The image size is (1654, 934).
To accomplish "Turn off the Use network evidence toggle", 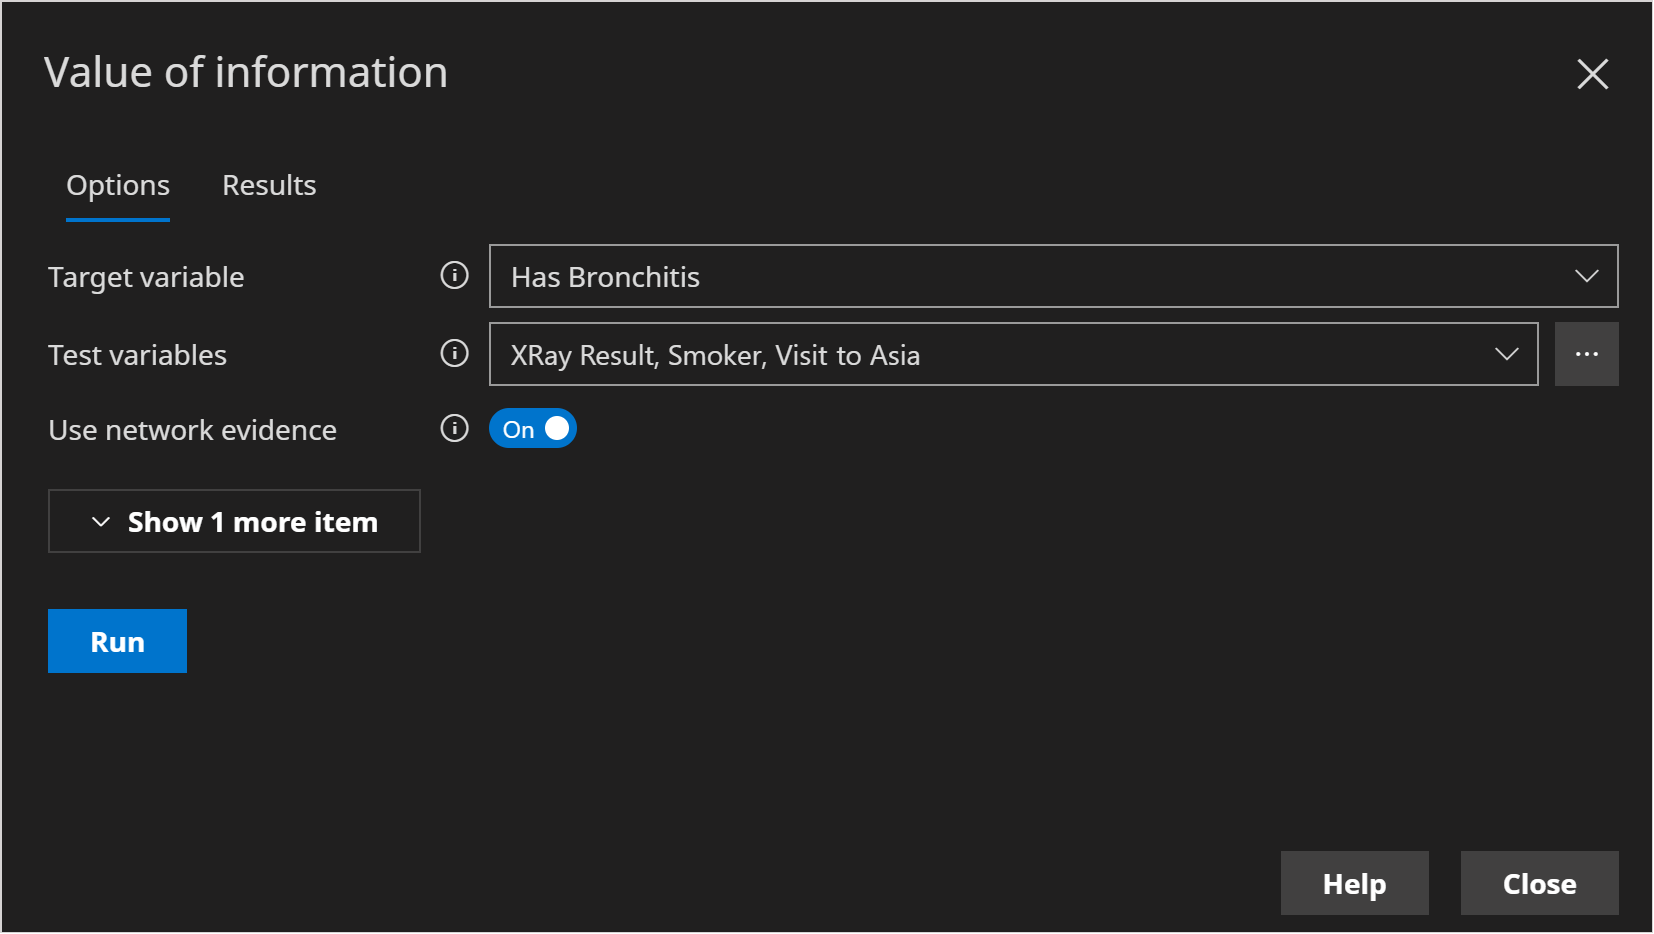I will [533, 429].
